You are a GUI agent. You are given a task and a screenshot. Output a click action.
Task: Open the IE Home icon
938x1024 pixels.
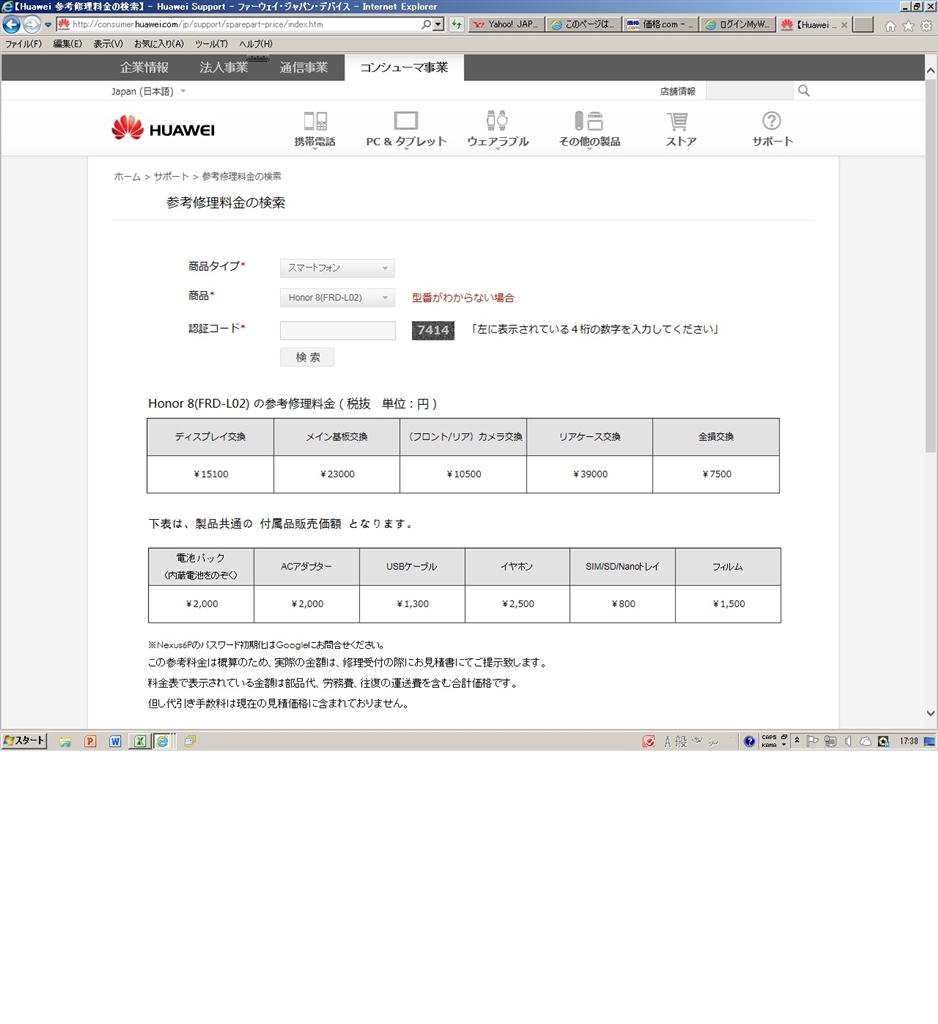pyautogui.click(x=890, y=25)
